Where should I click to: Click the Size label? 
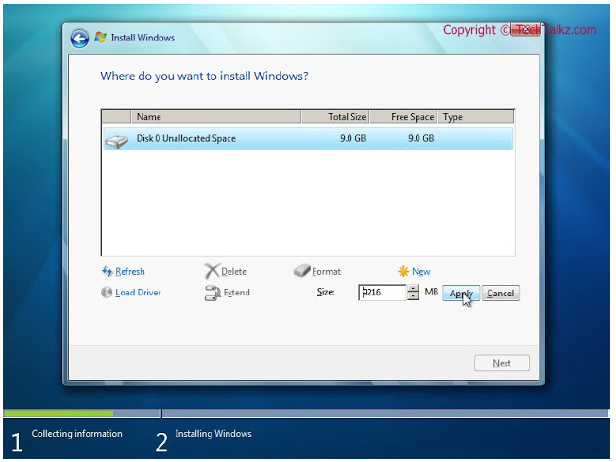coord(325,292)
